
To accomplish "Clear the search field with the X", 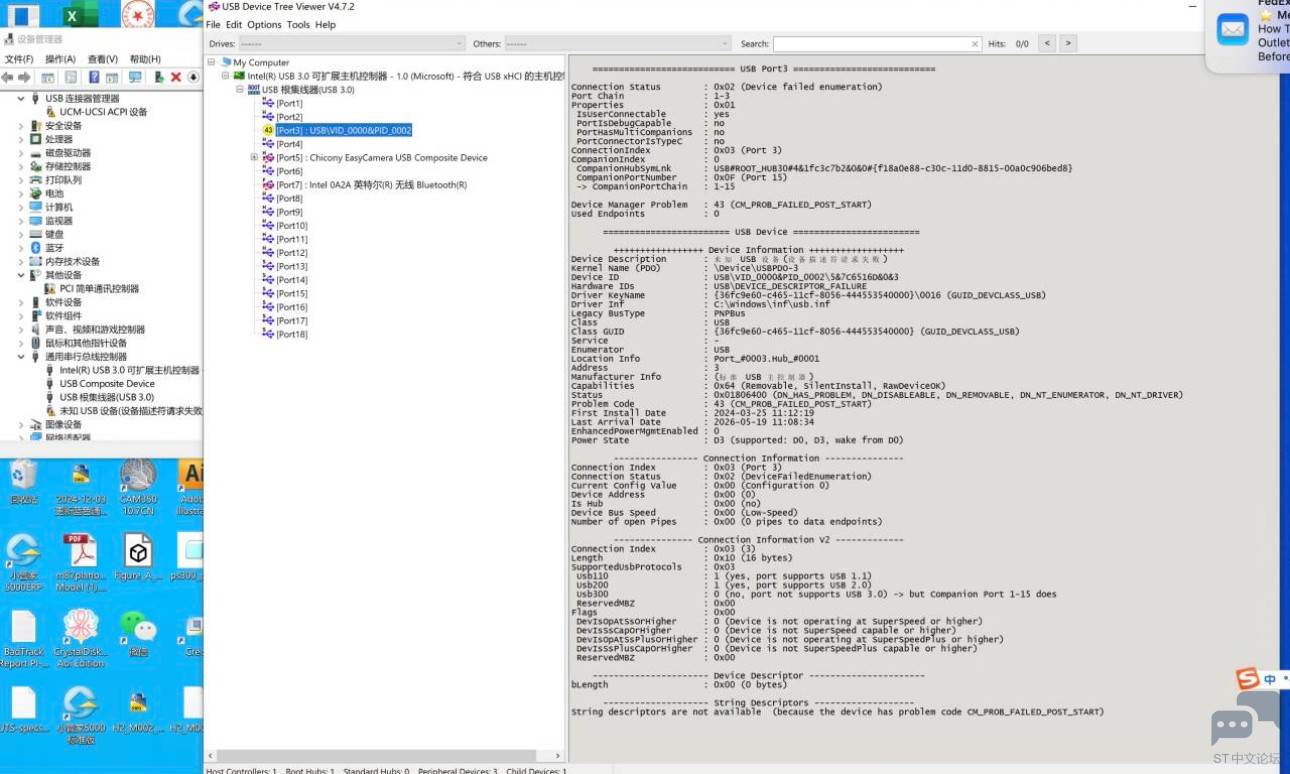I will tap(975, 44).
